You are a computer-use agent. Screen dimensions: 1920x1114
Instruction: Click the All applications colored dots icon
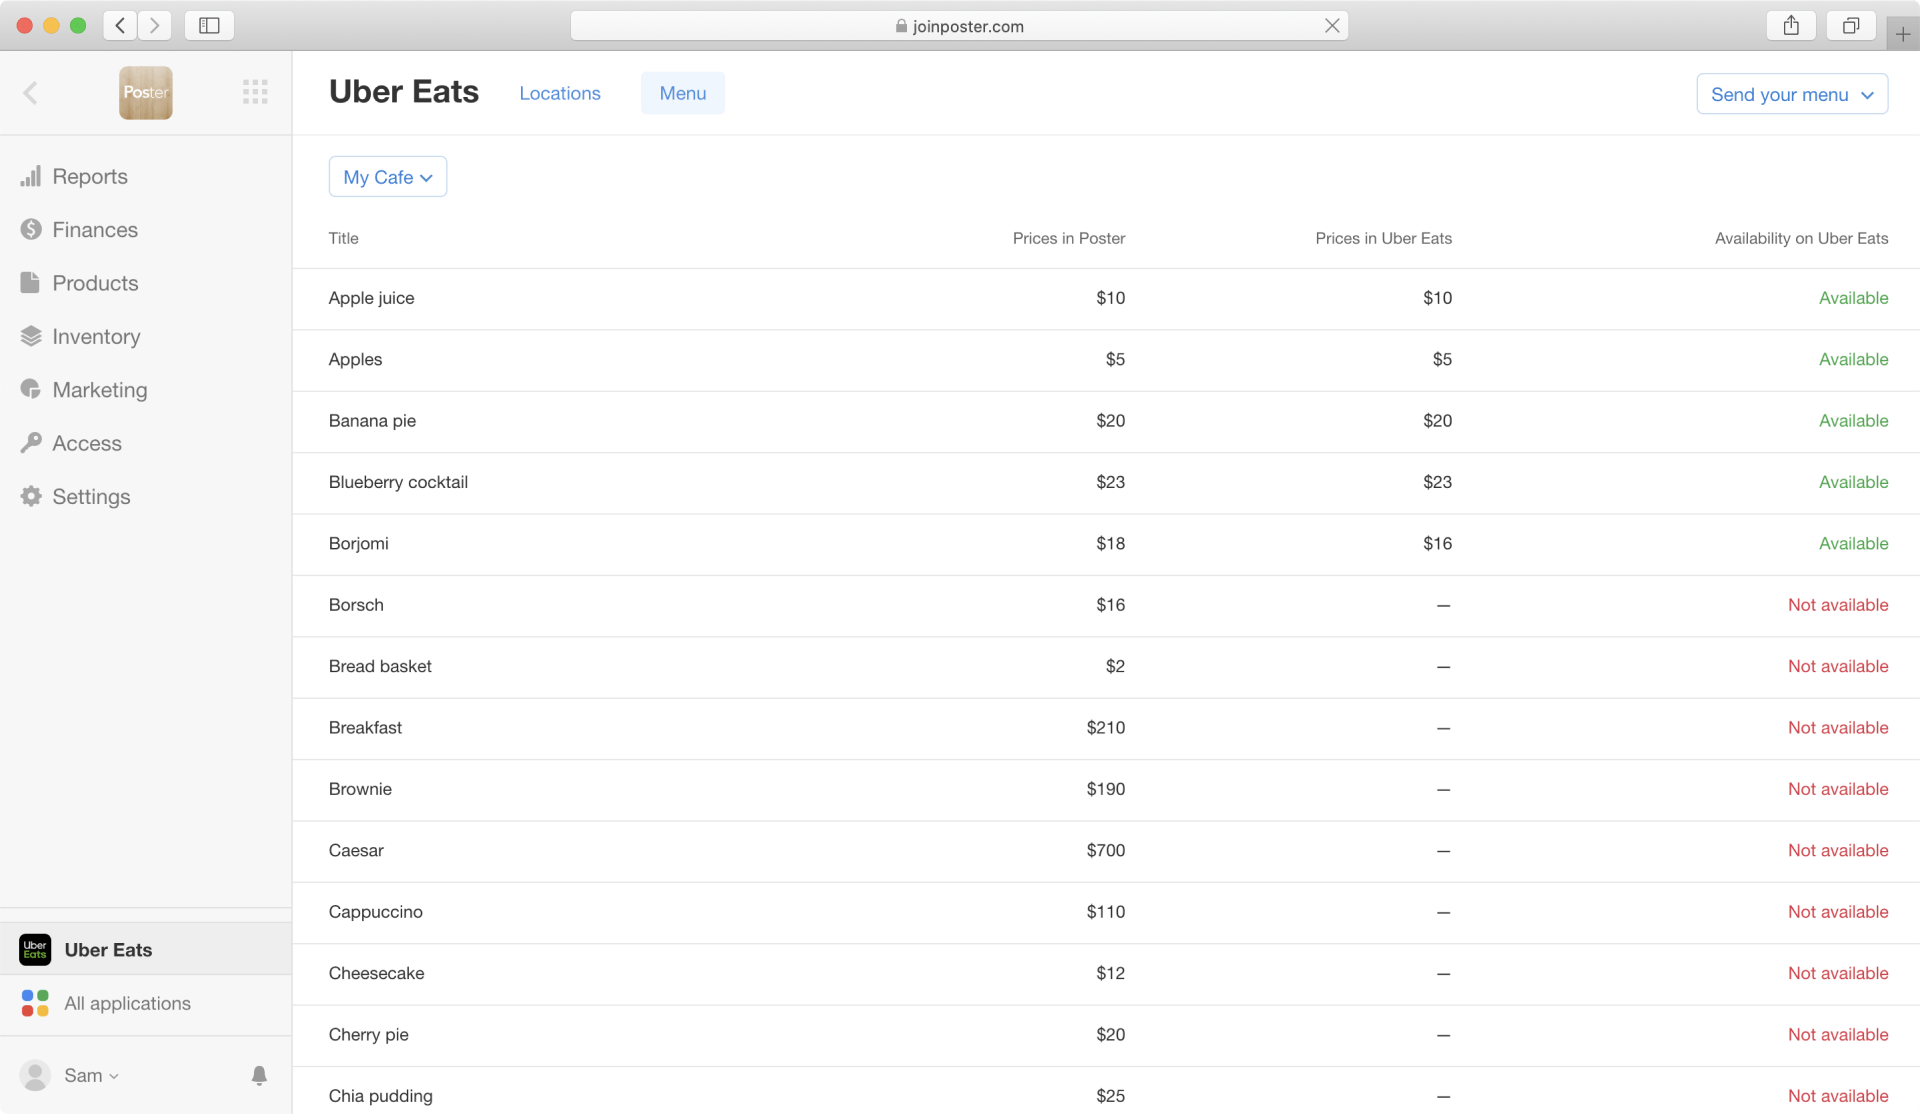[35, 1003]
